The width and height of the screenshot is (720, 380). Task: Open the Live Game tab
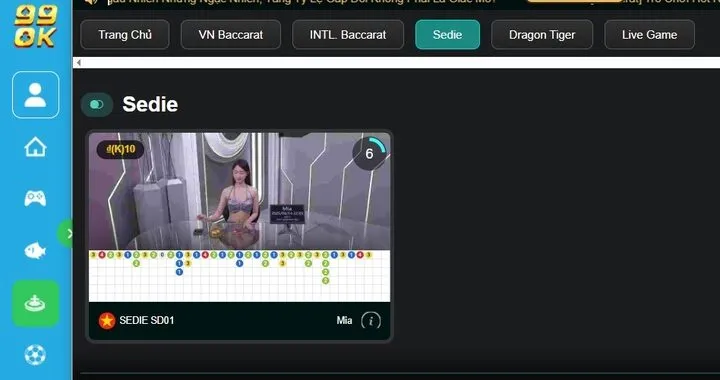coord(649,34)
